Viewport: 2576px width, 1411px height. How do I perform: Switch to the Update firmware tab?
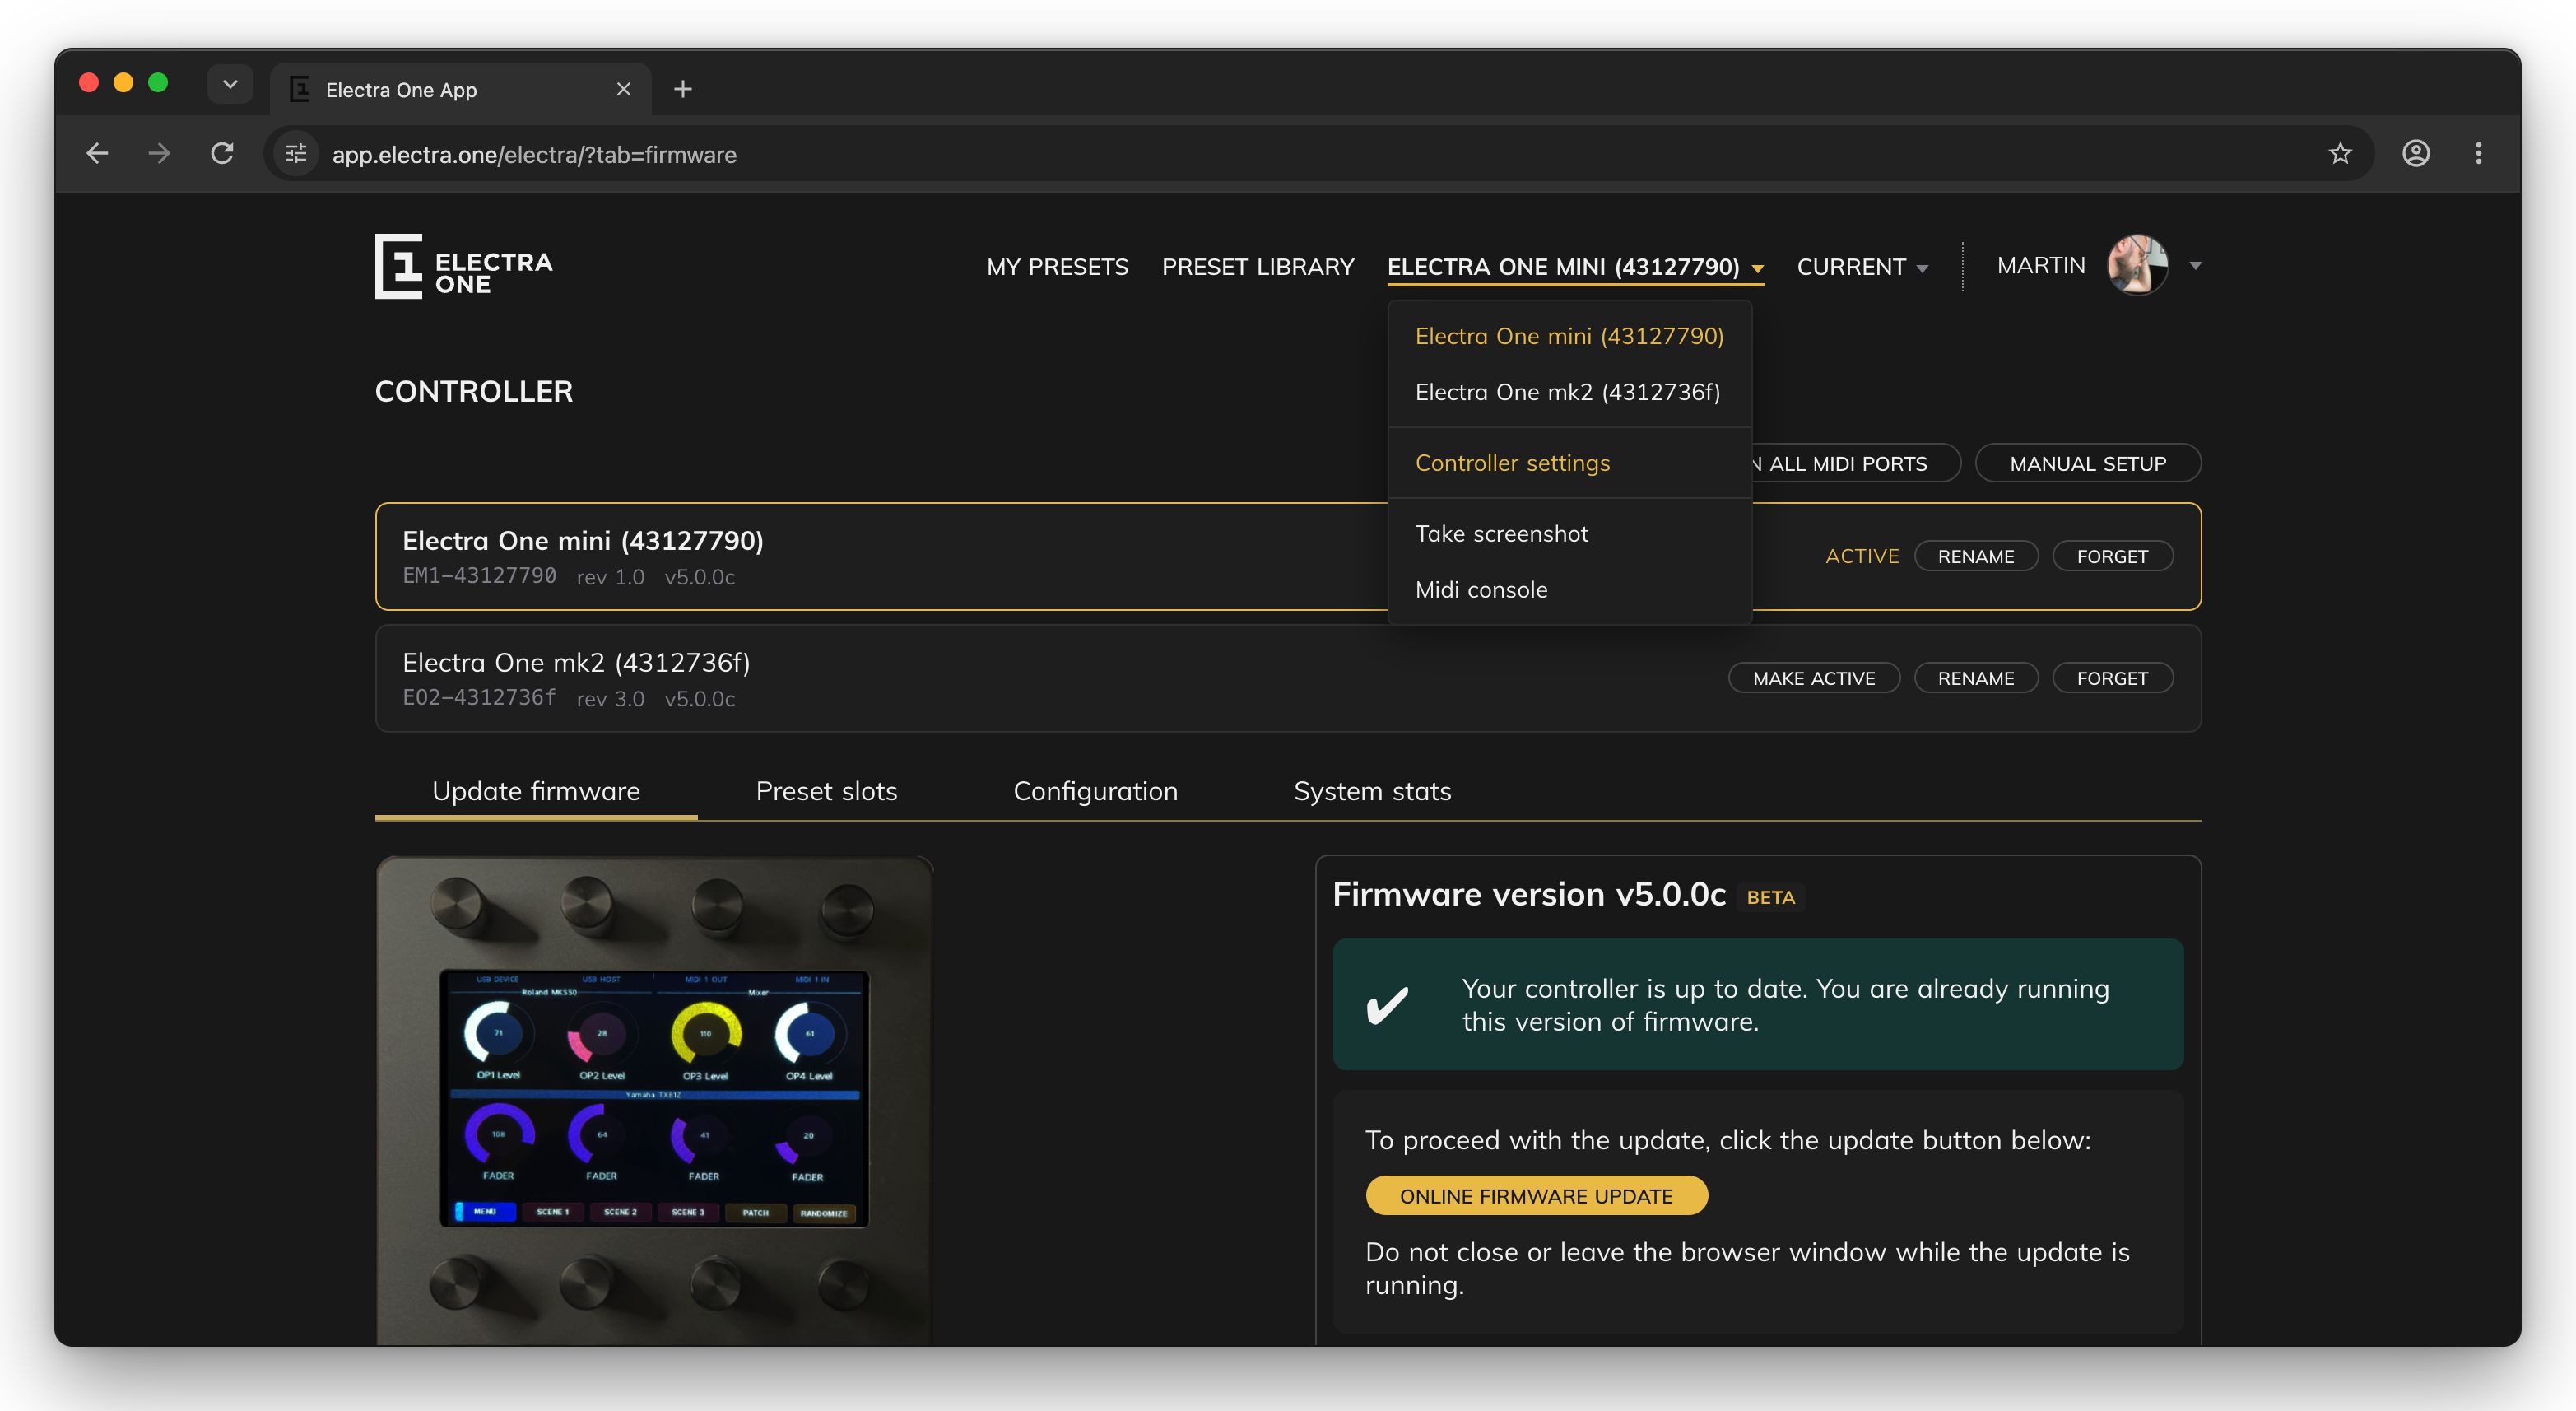pyautogui.click(x=536, y=791)
